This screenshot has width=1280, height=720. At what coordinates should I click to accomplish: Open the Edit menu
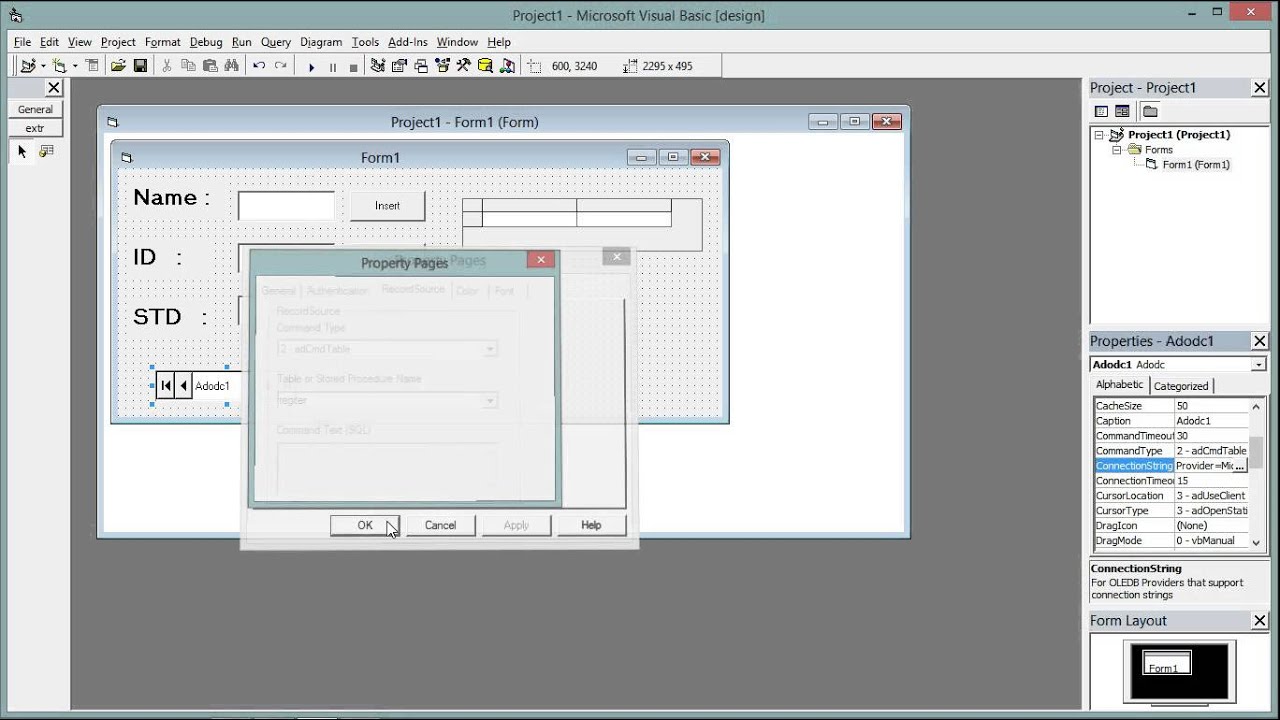tap(49, 42)
